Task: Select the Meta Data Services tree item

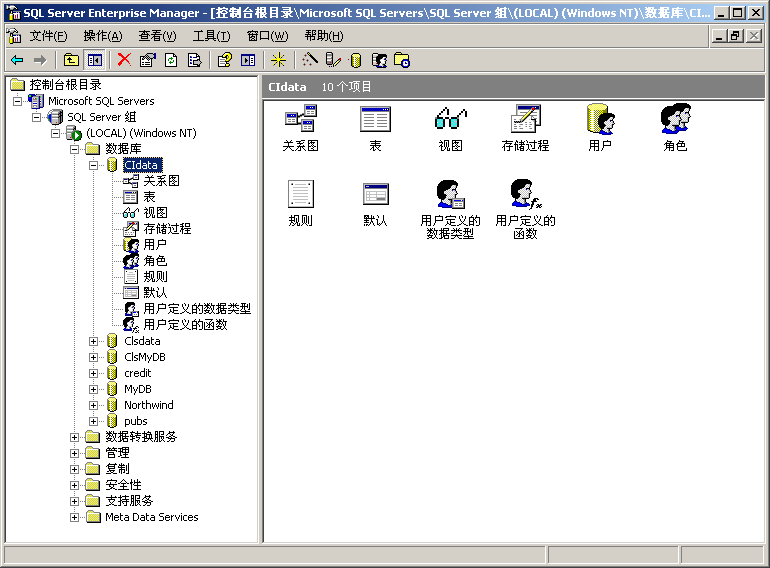Action: click(152, 517)
